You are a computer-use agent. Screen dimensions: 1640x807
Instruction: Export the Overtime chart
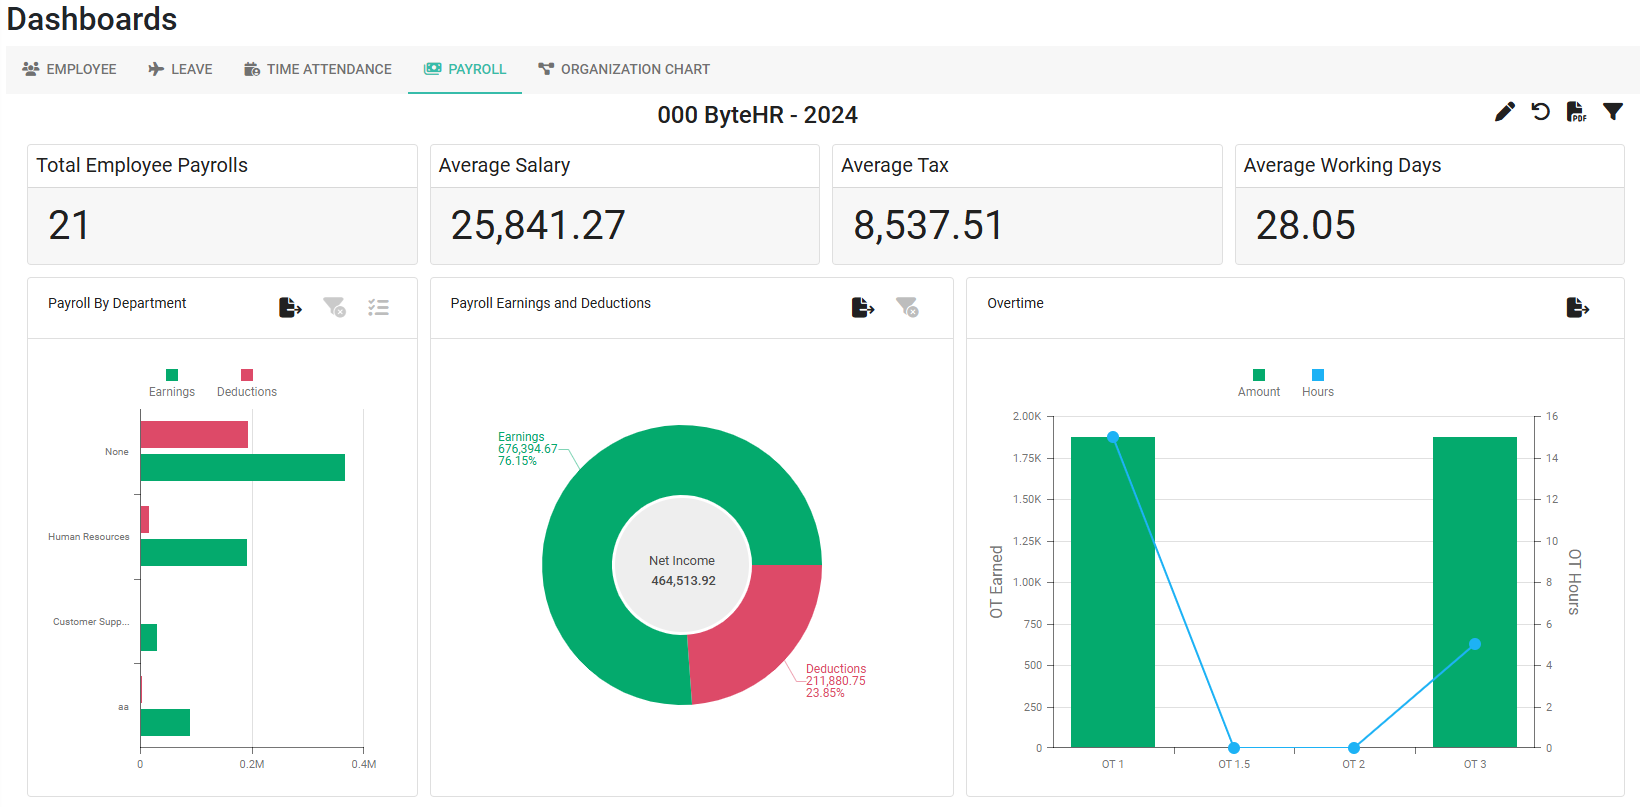click(x=1578, y=307)
